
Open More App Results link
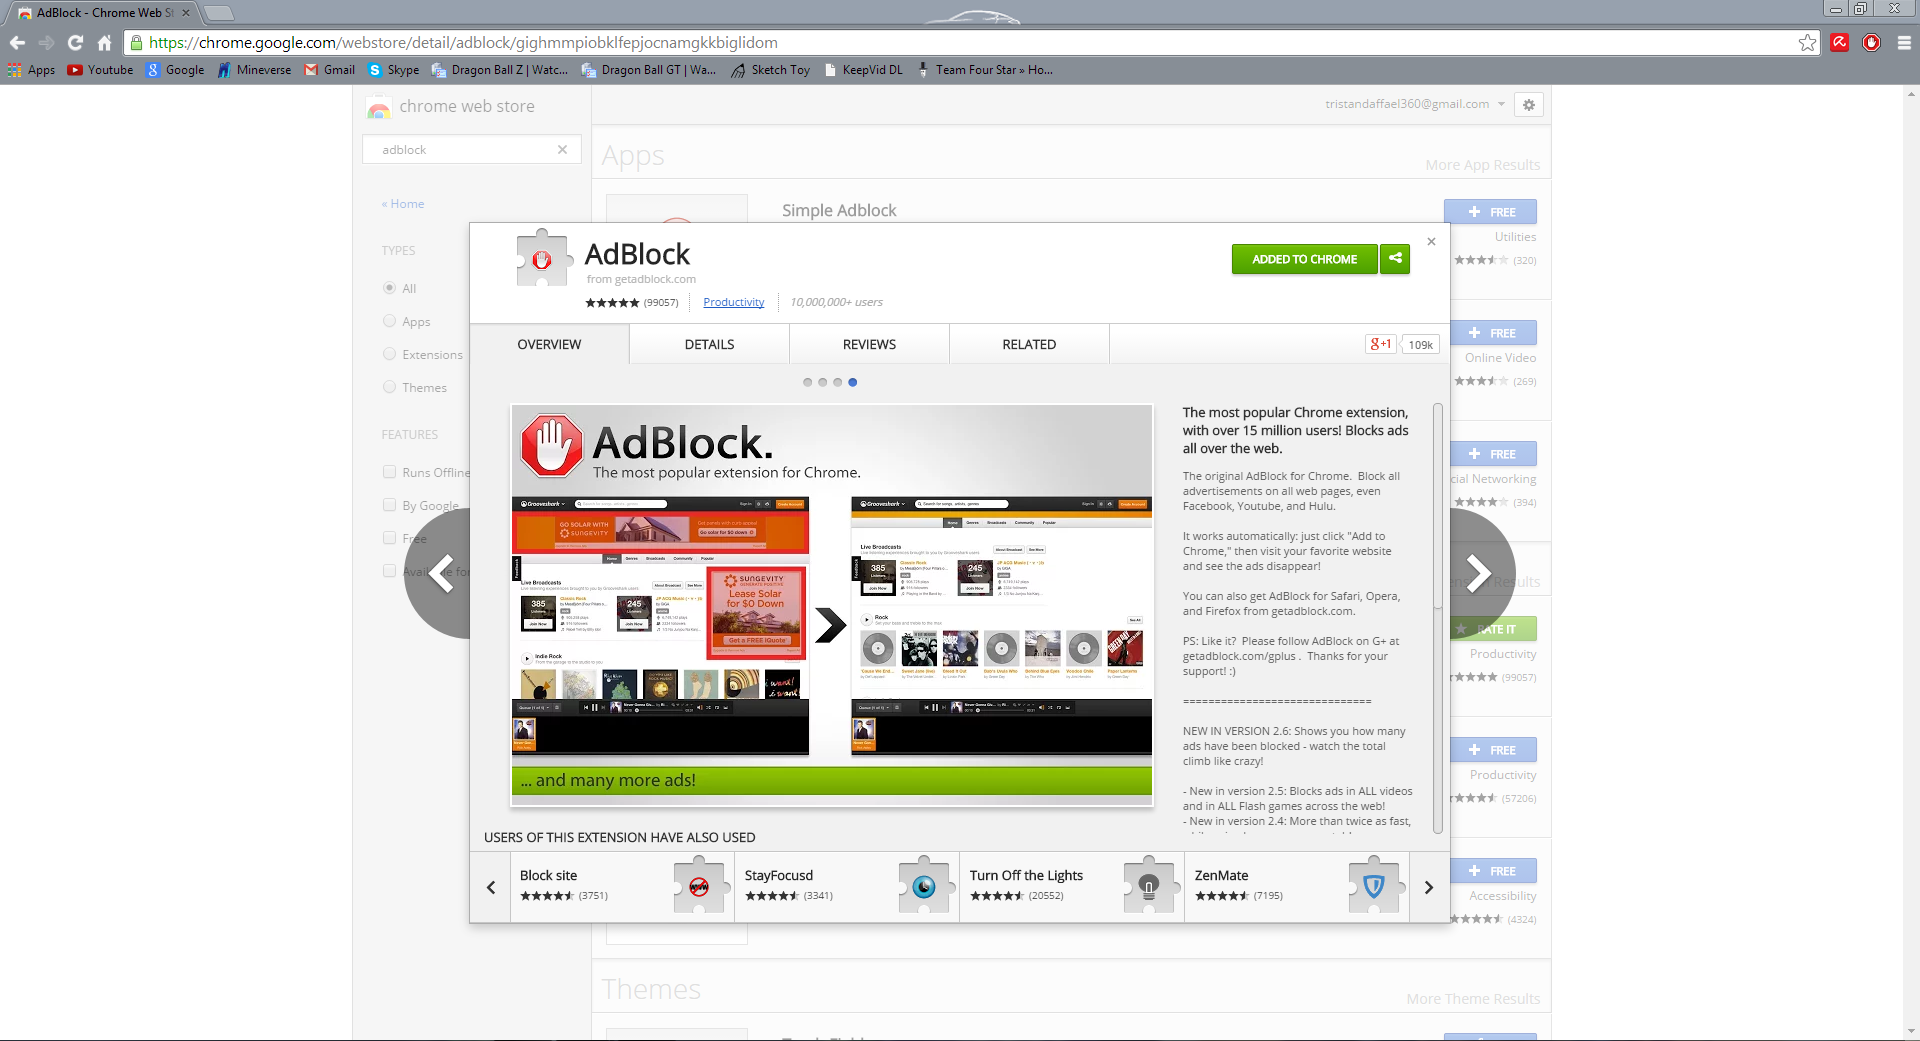point(1482,165)
